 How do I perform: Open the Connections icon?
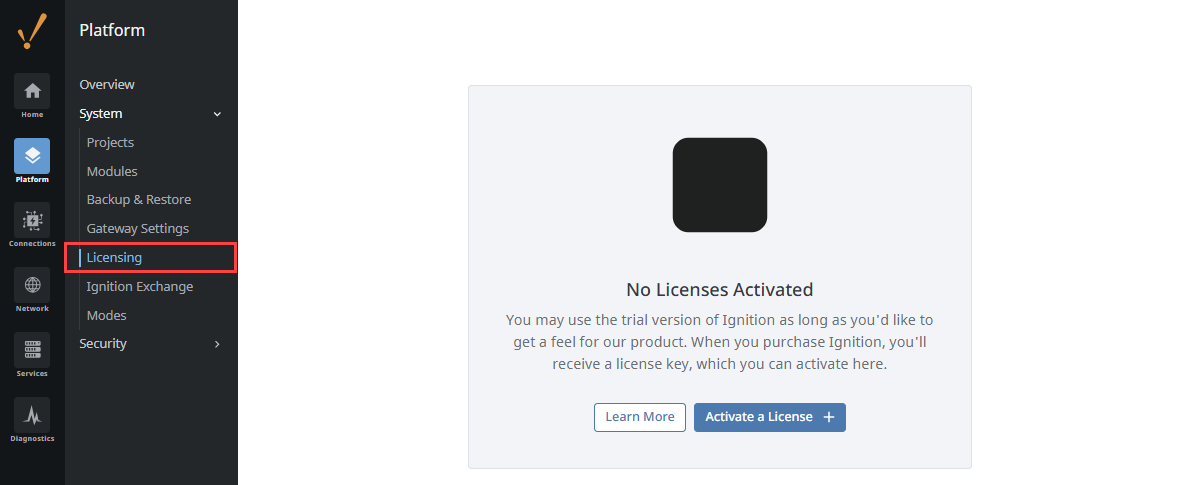pyautogui.click(x=32, y=220)
